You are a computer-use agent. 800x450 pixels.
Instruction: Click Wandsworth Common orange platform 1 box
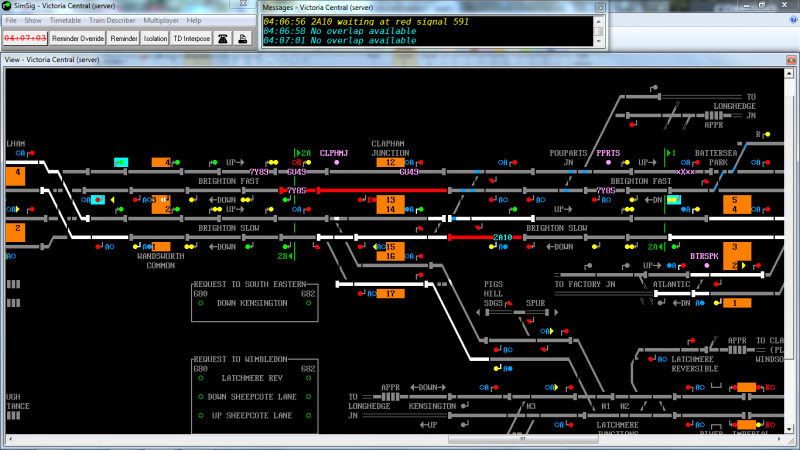[x=161, y=247]
